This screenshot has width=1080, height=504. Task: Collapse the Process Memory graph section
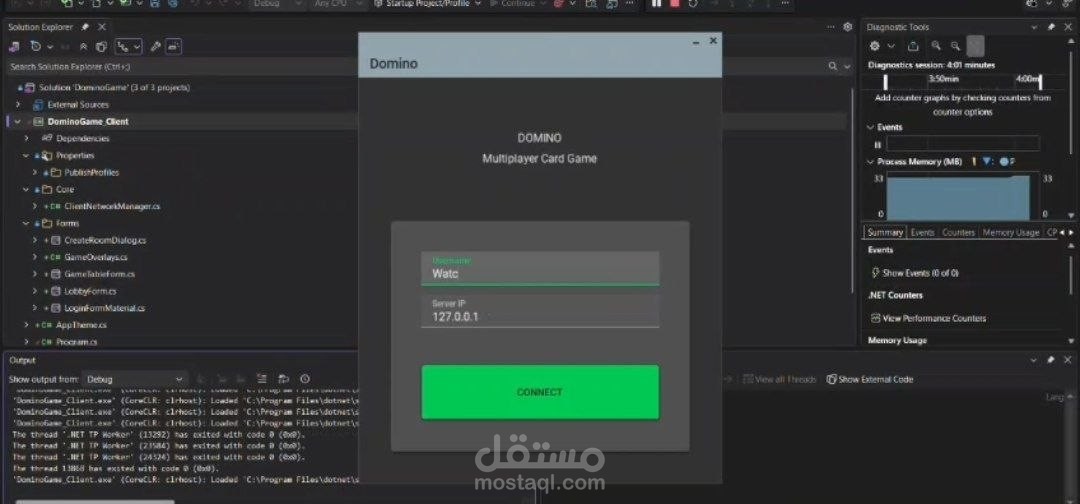click(x=871, y=162)
